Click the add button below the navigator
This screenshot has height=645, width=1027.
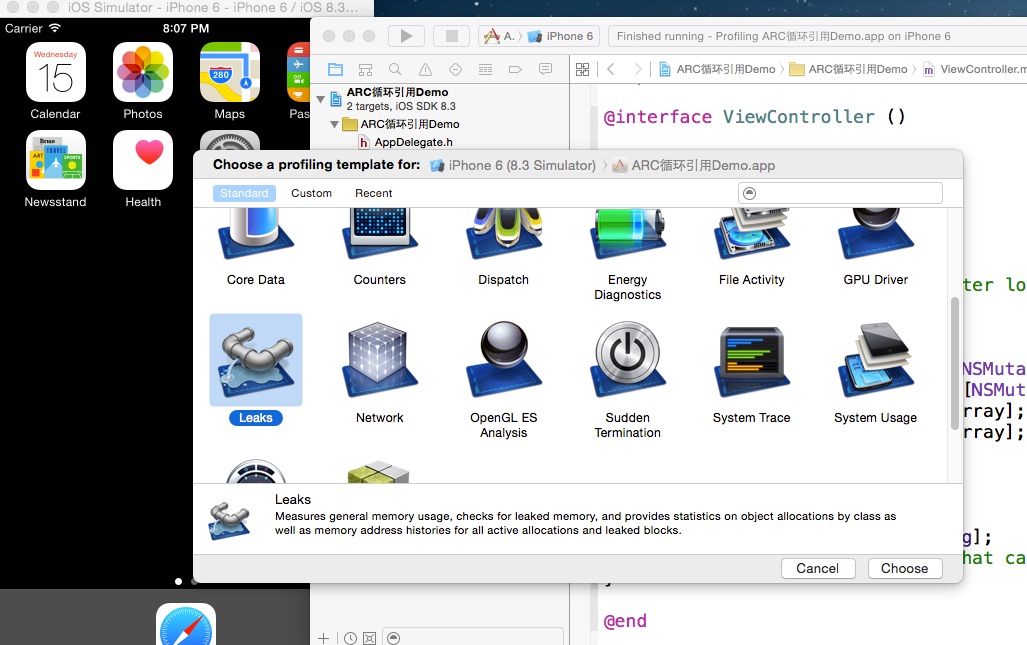pyautogui.click(x=324, y=638)
